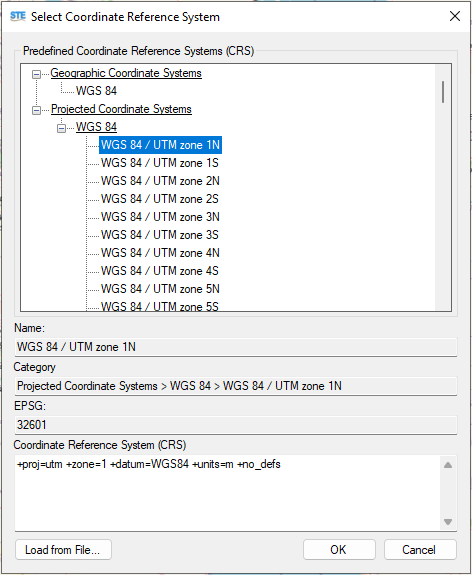This screenshot has height=575, width=472.
Task: Click the tree list vertical scrollbar thumb
Action: pos(443,92)
